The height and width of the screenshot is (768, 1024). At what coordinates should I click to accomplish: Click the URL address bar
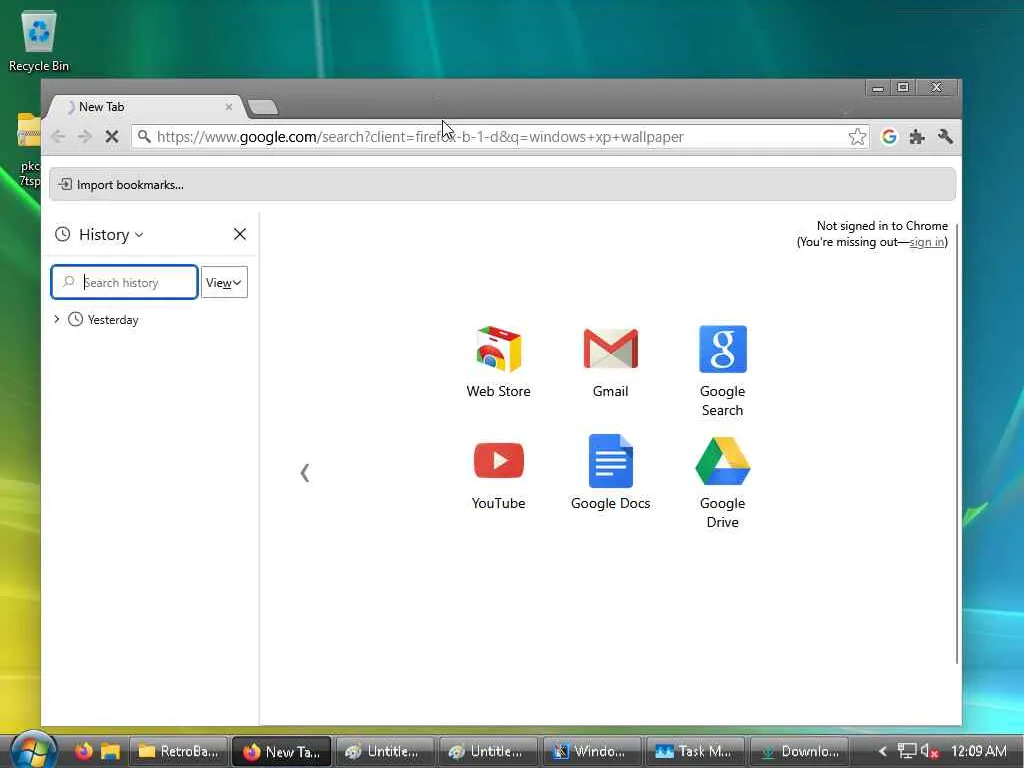[500, 136]
